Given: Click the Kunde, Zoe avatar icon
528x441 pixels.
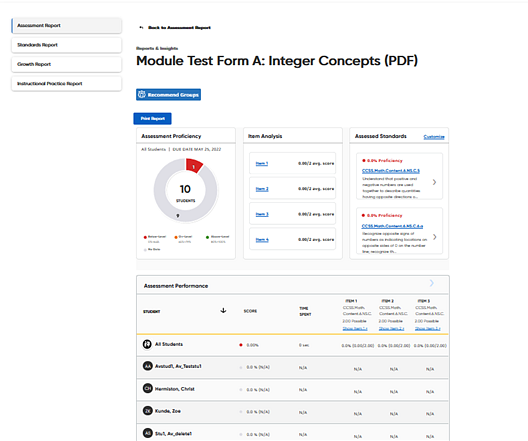Looking at the screenshot, I should click(x=147, y=411).
